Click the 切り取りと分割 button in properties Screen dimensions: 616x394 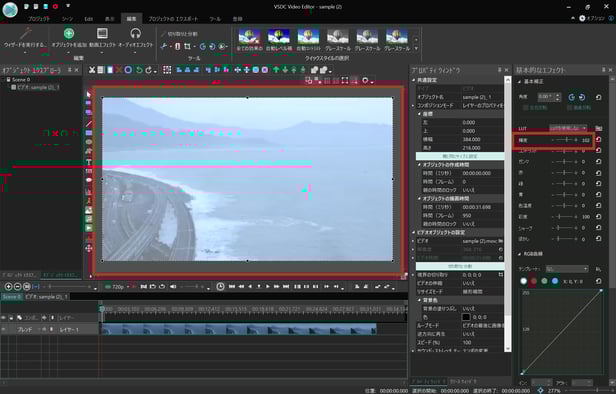[x=460, y=266]
